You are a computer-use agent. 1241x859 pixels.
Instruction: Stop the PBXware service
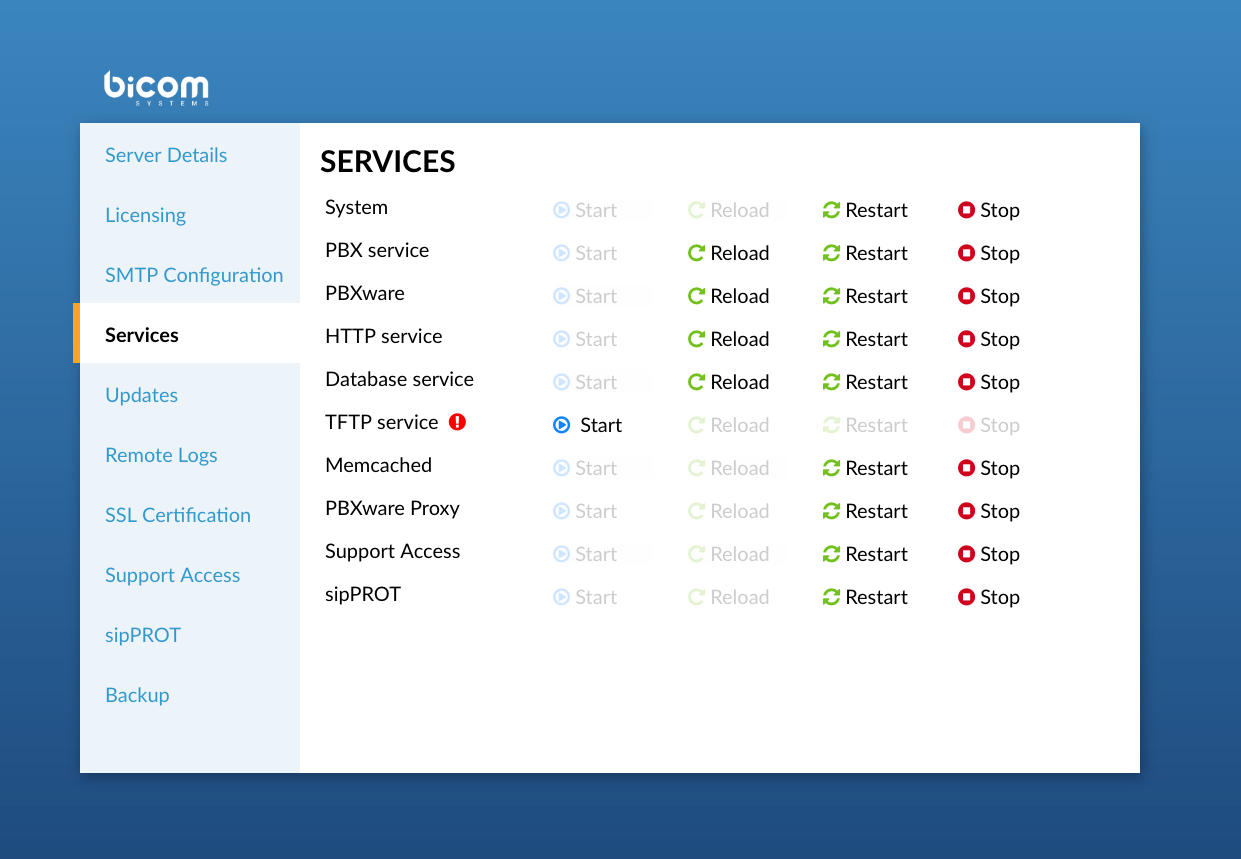pyautogui.click(x=988, y=296)
